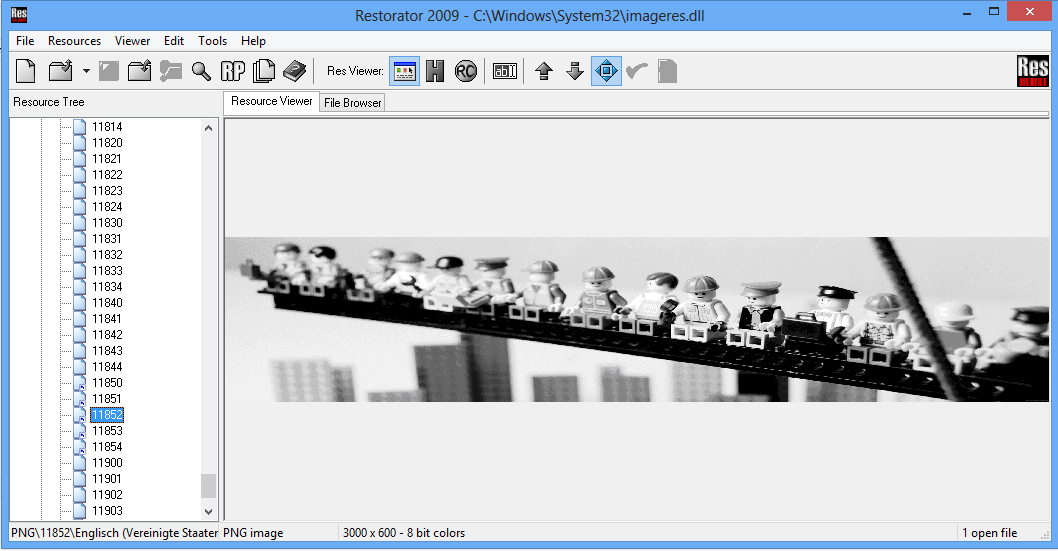Image resolution: width=1058 pixels, height=551 pixels.
Task: Click the Copy pages icon
Action: pos(264,71)
